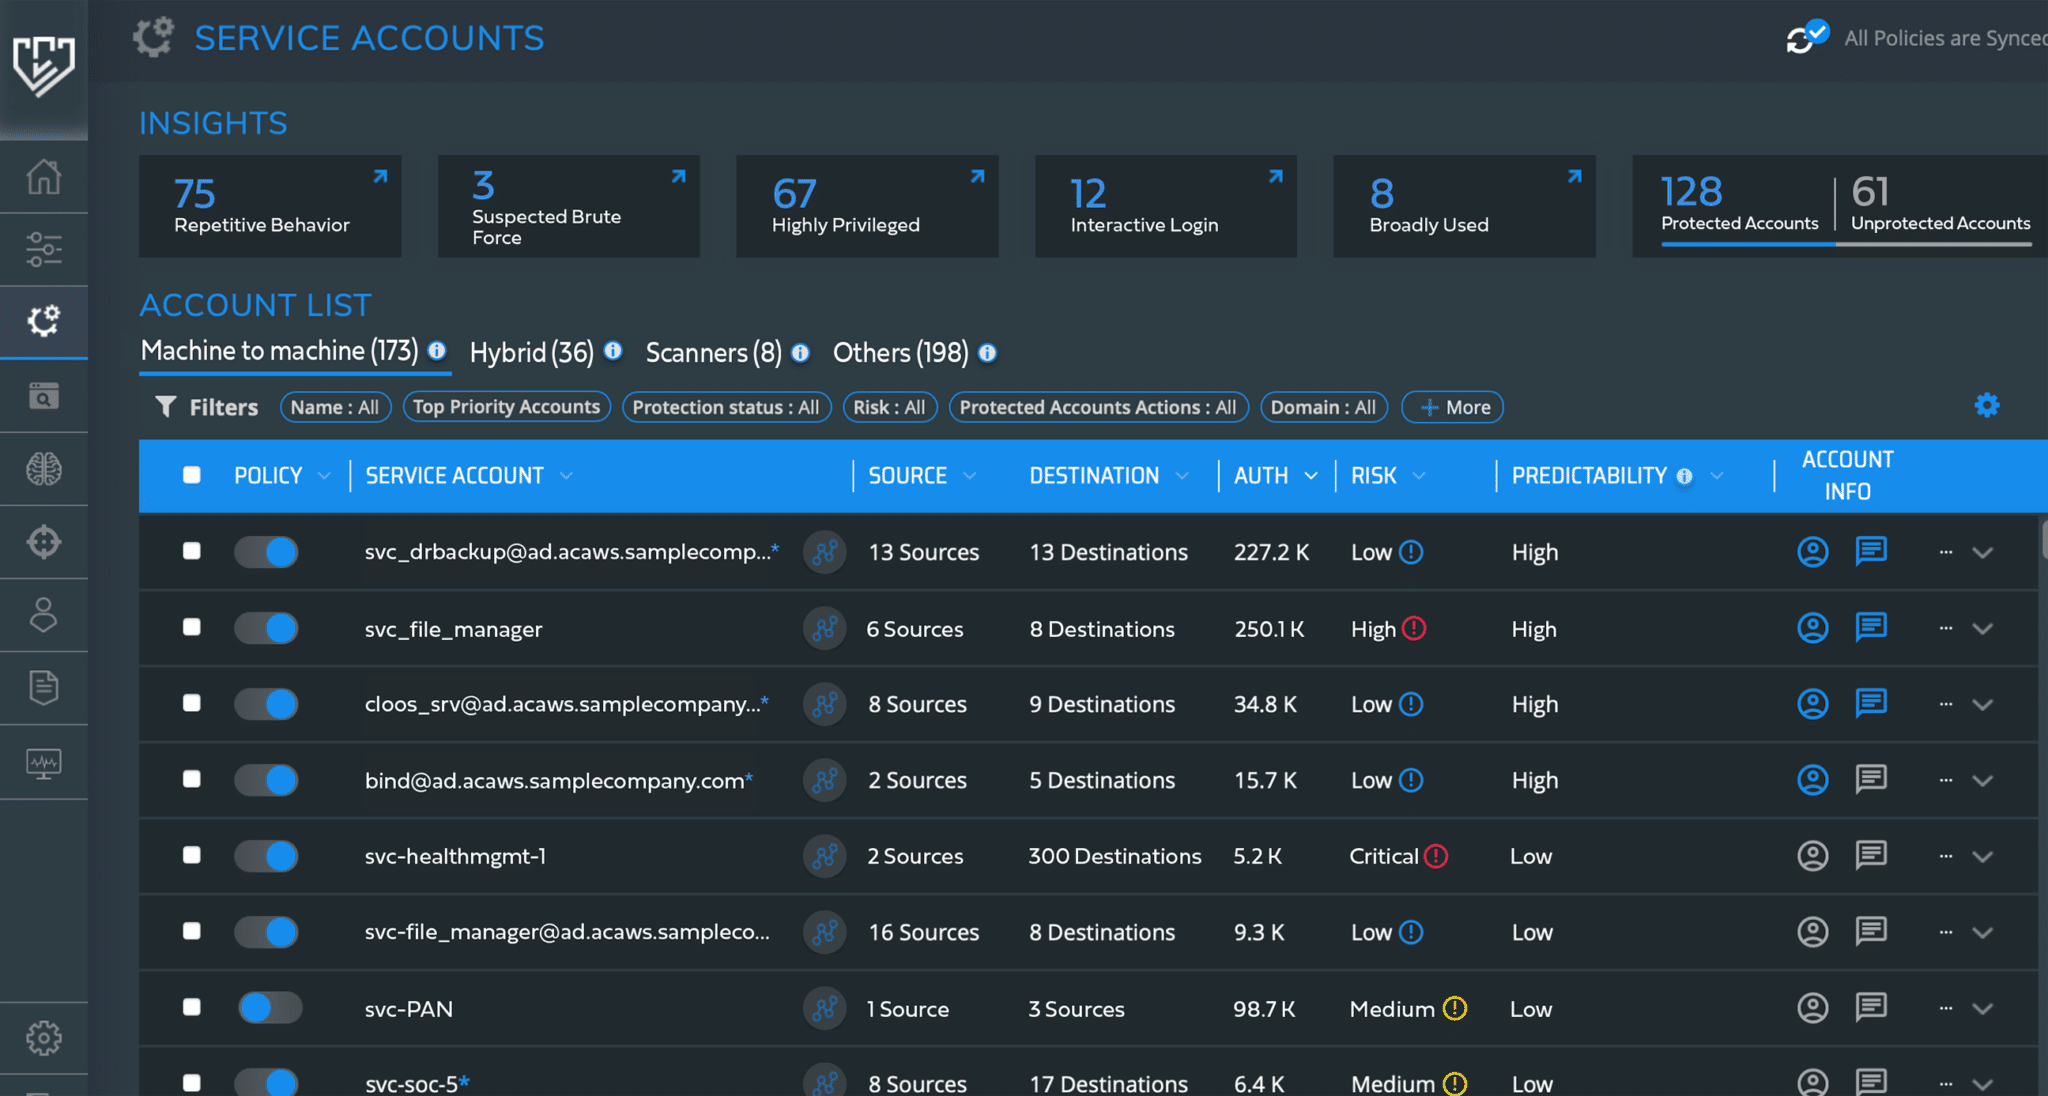Image resolution: width=2048 pixels, height=1096 pixels.
Task: Open account profile icon for svc_file_manager
Action: click(x=1812, y=628)
